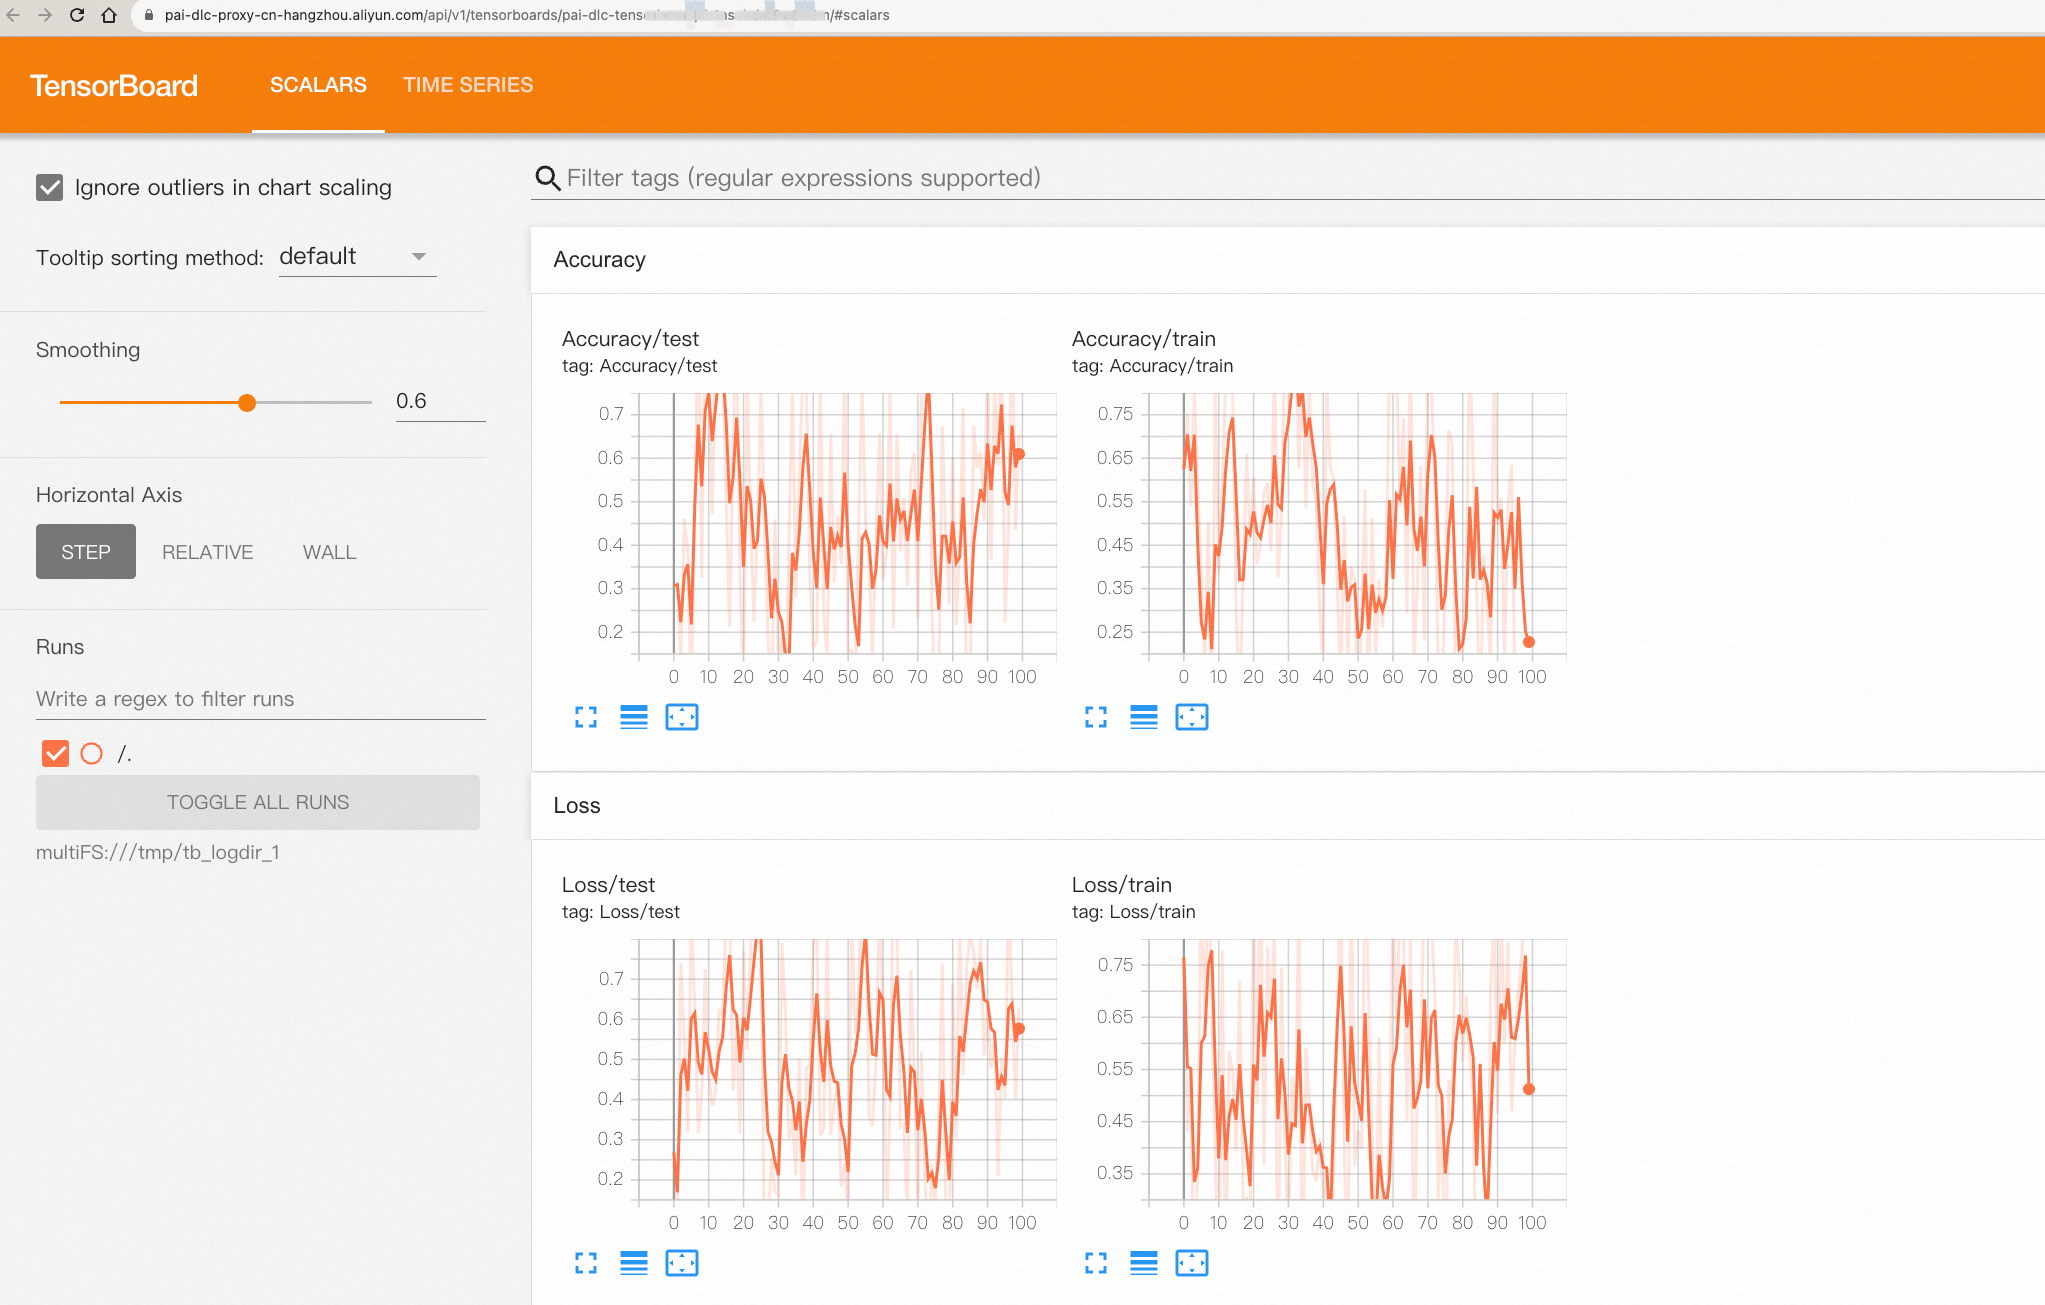The image size is (2045, 1305).
Task: Click inside the Accuracy/train chart plot
Action: (x=1358, y=523)
